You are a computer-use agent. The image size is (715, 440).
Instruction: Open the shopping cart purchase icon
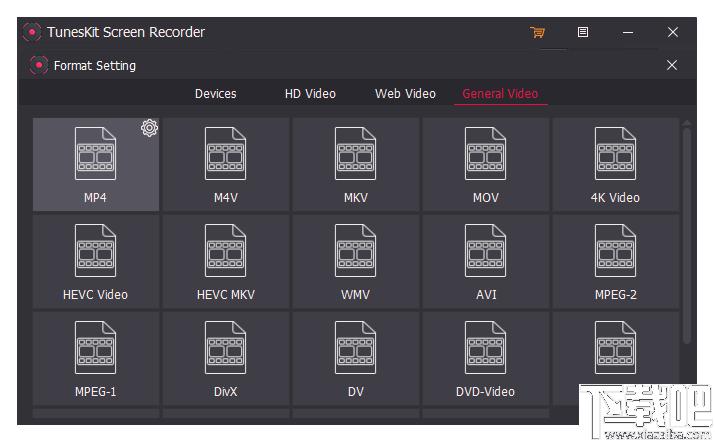[x=537, y=32]
